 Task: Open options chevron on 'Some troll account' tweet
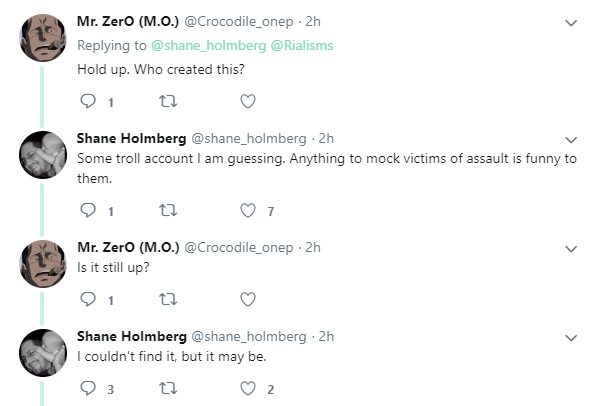[x=571, y=140]
